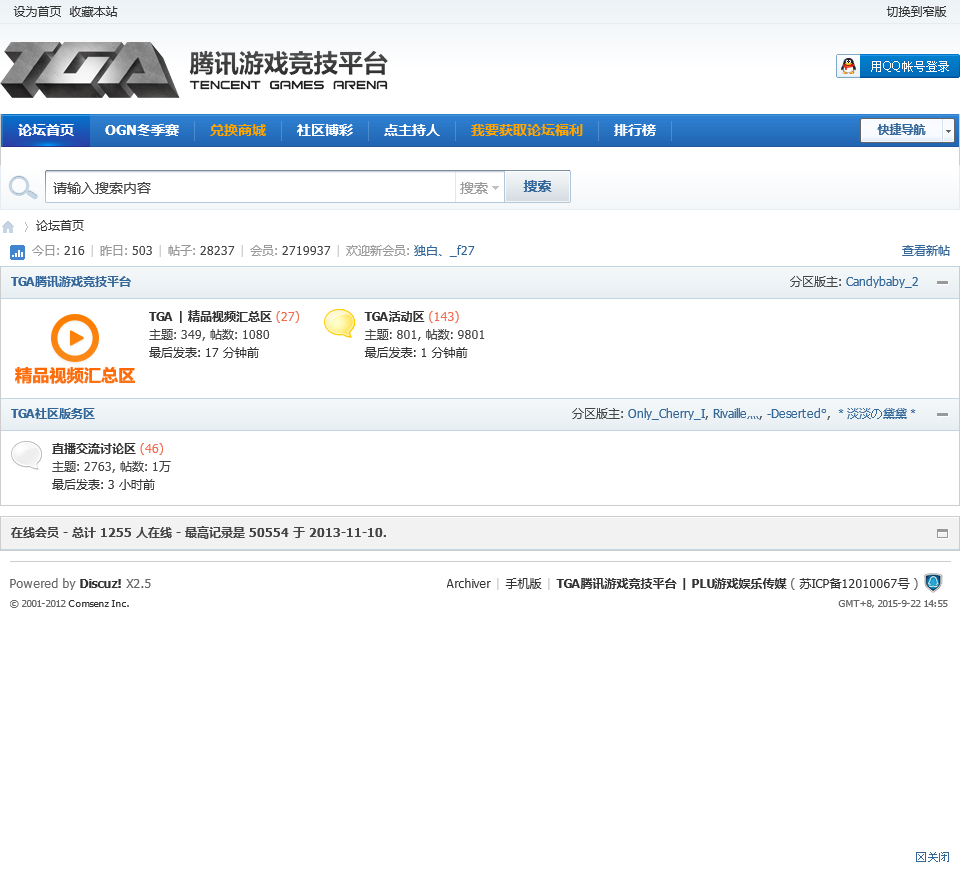This screenshot has width=960, height=873.
Task: Open 手机版 mobile version link
Action: tap(523, 583)
